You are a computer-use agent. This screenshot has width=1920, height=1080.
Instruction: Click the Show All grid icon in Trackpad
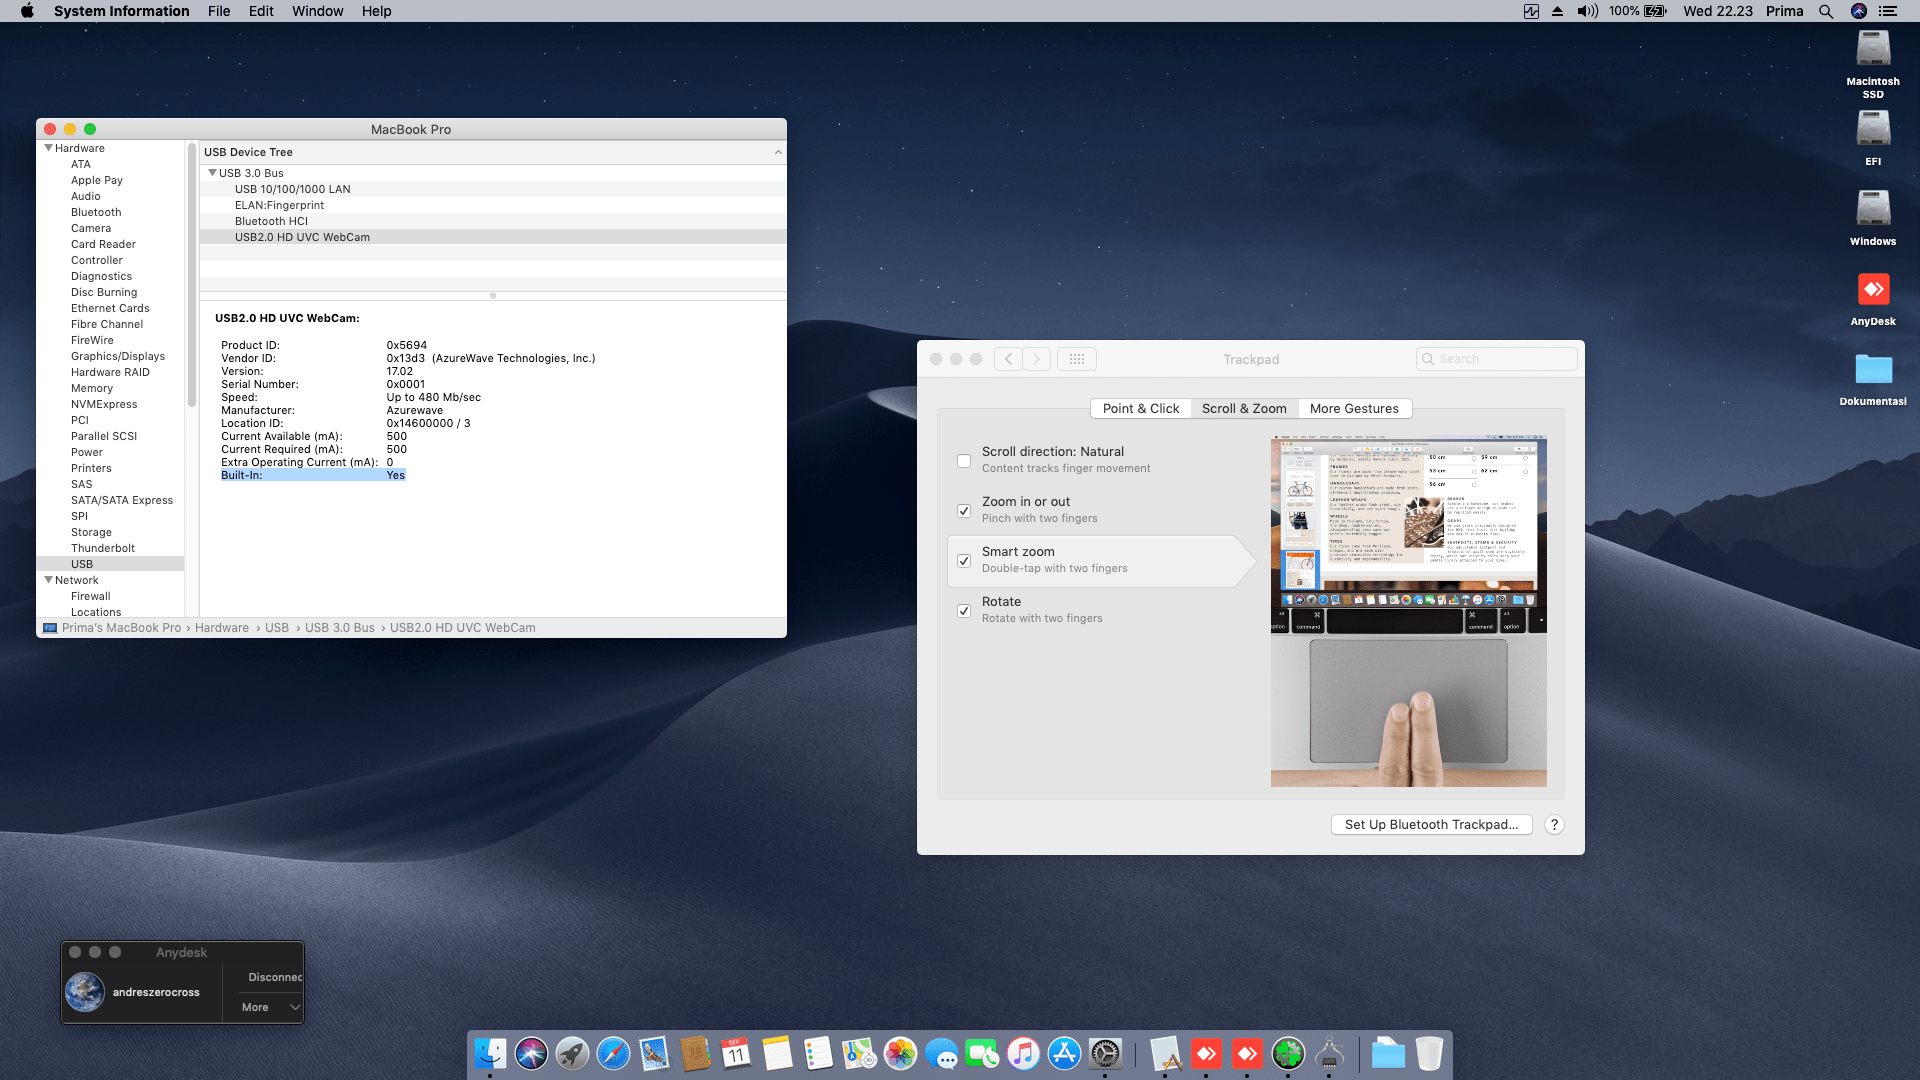[x=1076, y=359]
